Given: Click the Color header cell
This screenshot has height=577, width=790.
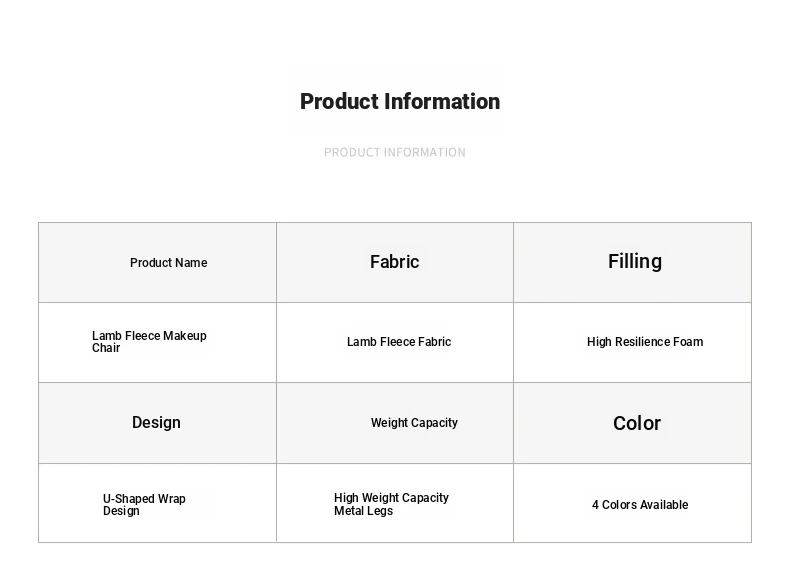Looking at the screenshot, I should click(x=632, y=423).
